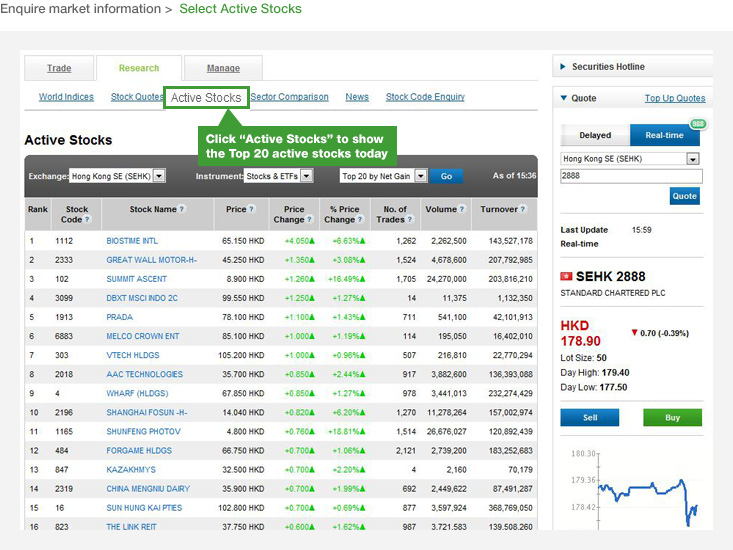Click help icon beside Stock Name header
This screenshot has height=550, width=733.
pos(182,209)
